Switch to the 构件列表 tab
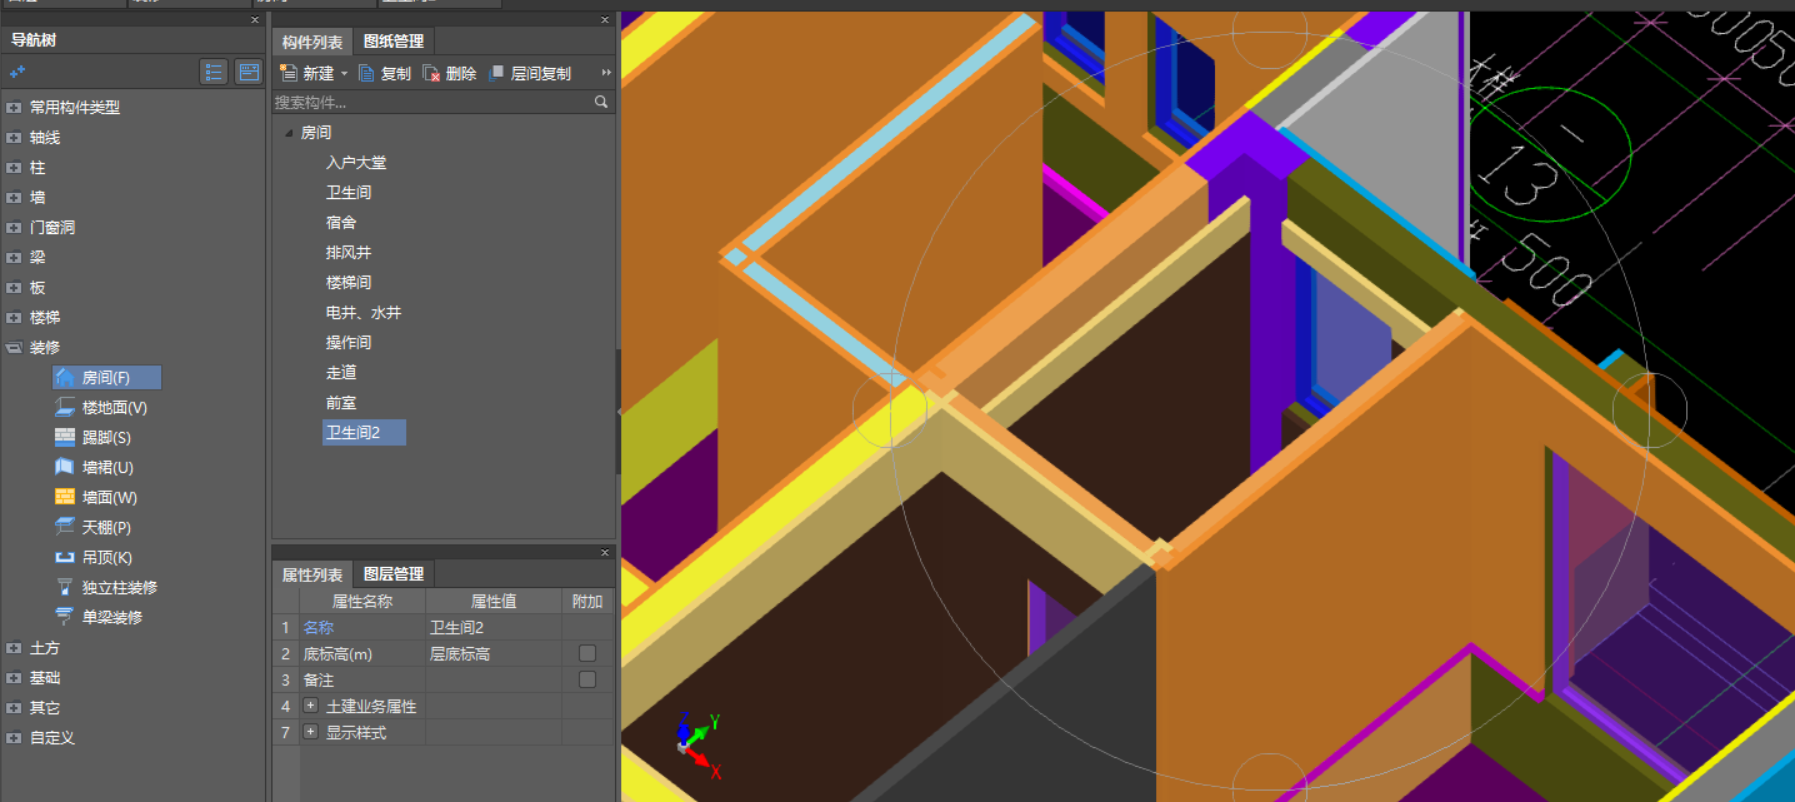This screenshot has height=802, width=1795. [312, 42]
